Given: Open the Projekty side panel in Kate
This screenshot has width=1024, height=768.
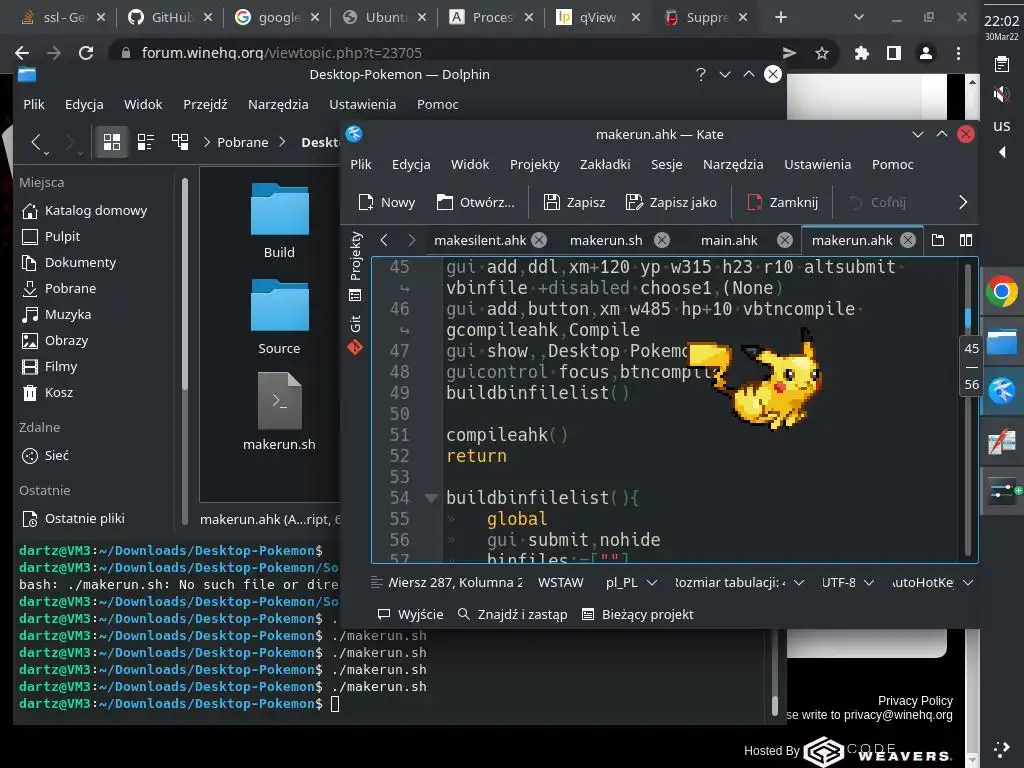Looking at the screenshot, I should [x=355, y=266].
